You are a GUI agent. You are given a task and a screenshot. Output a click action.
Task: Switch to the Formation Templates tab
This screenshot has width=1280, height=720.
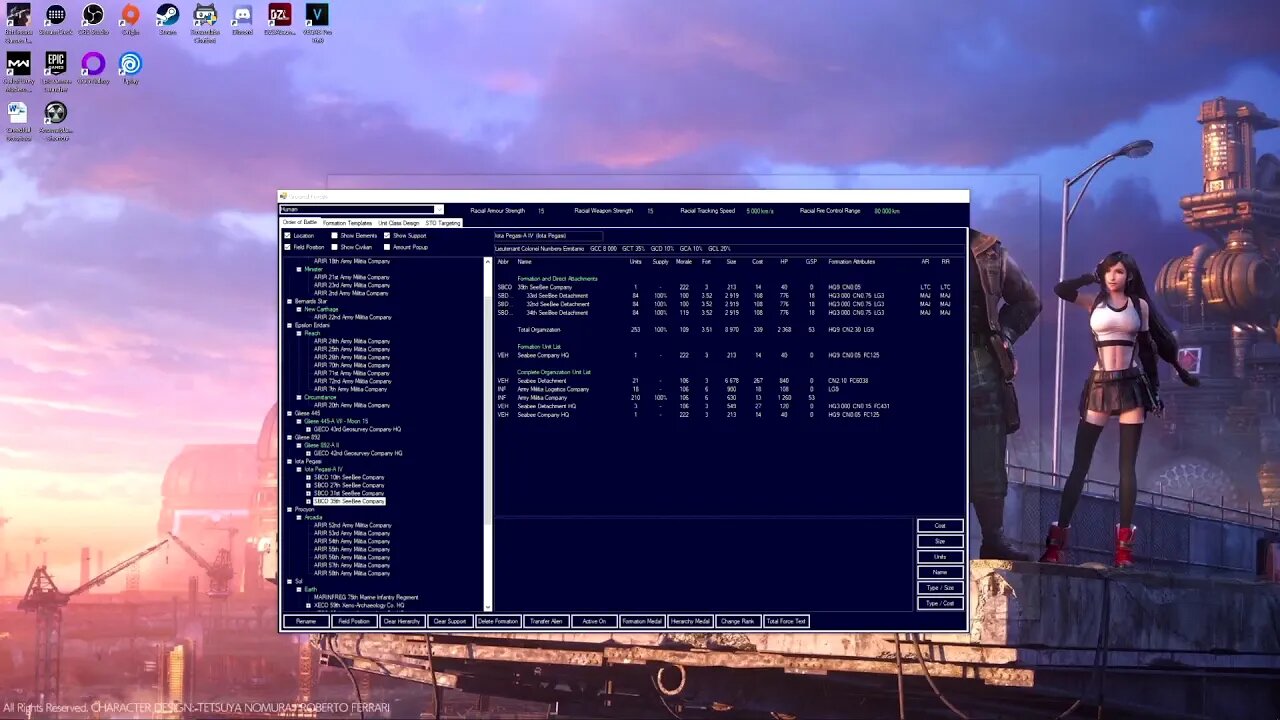[x=347, y=223]
